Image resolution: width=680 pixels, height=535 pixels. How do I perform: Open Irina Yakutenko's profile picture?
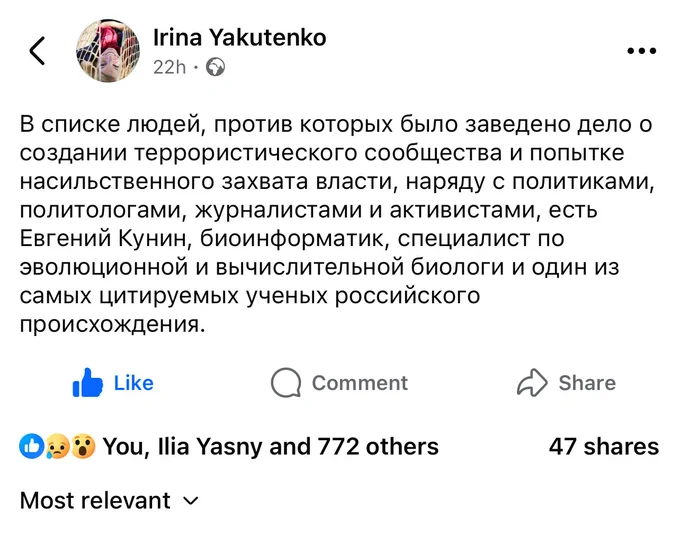point(108,51)
